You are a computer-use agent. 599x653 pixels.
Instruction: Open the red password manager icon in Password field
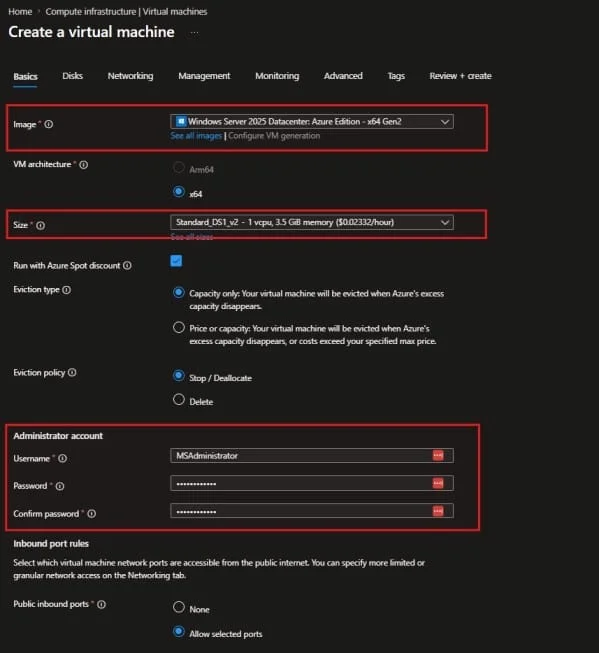click(438, 483)
